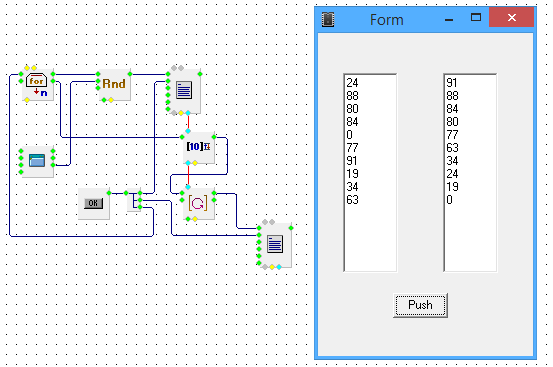Select value 24 in left list
The height and width of the screenshot is (367, 553).
[352, 83]
